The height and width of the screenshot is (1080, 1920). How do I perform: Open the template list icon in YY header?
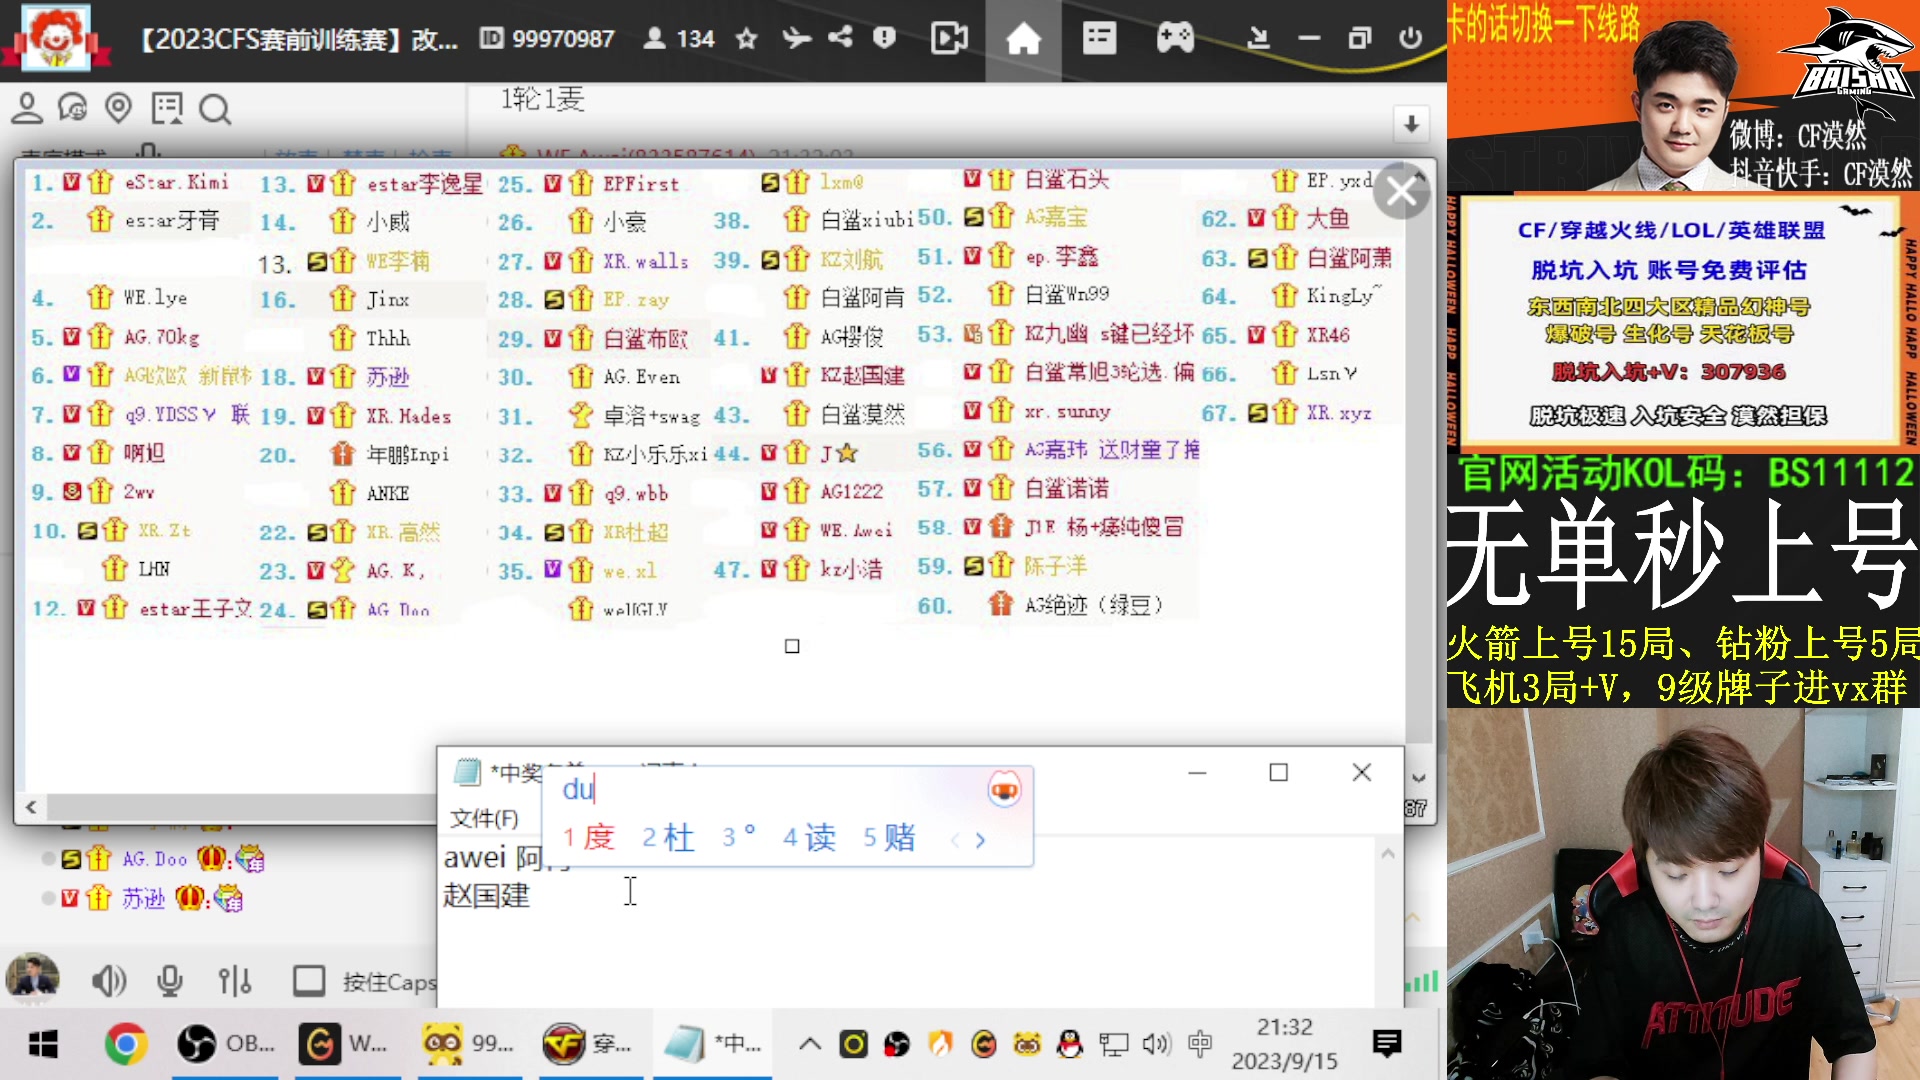pos(1099,39)
